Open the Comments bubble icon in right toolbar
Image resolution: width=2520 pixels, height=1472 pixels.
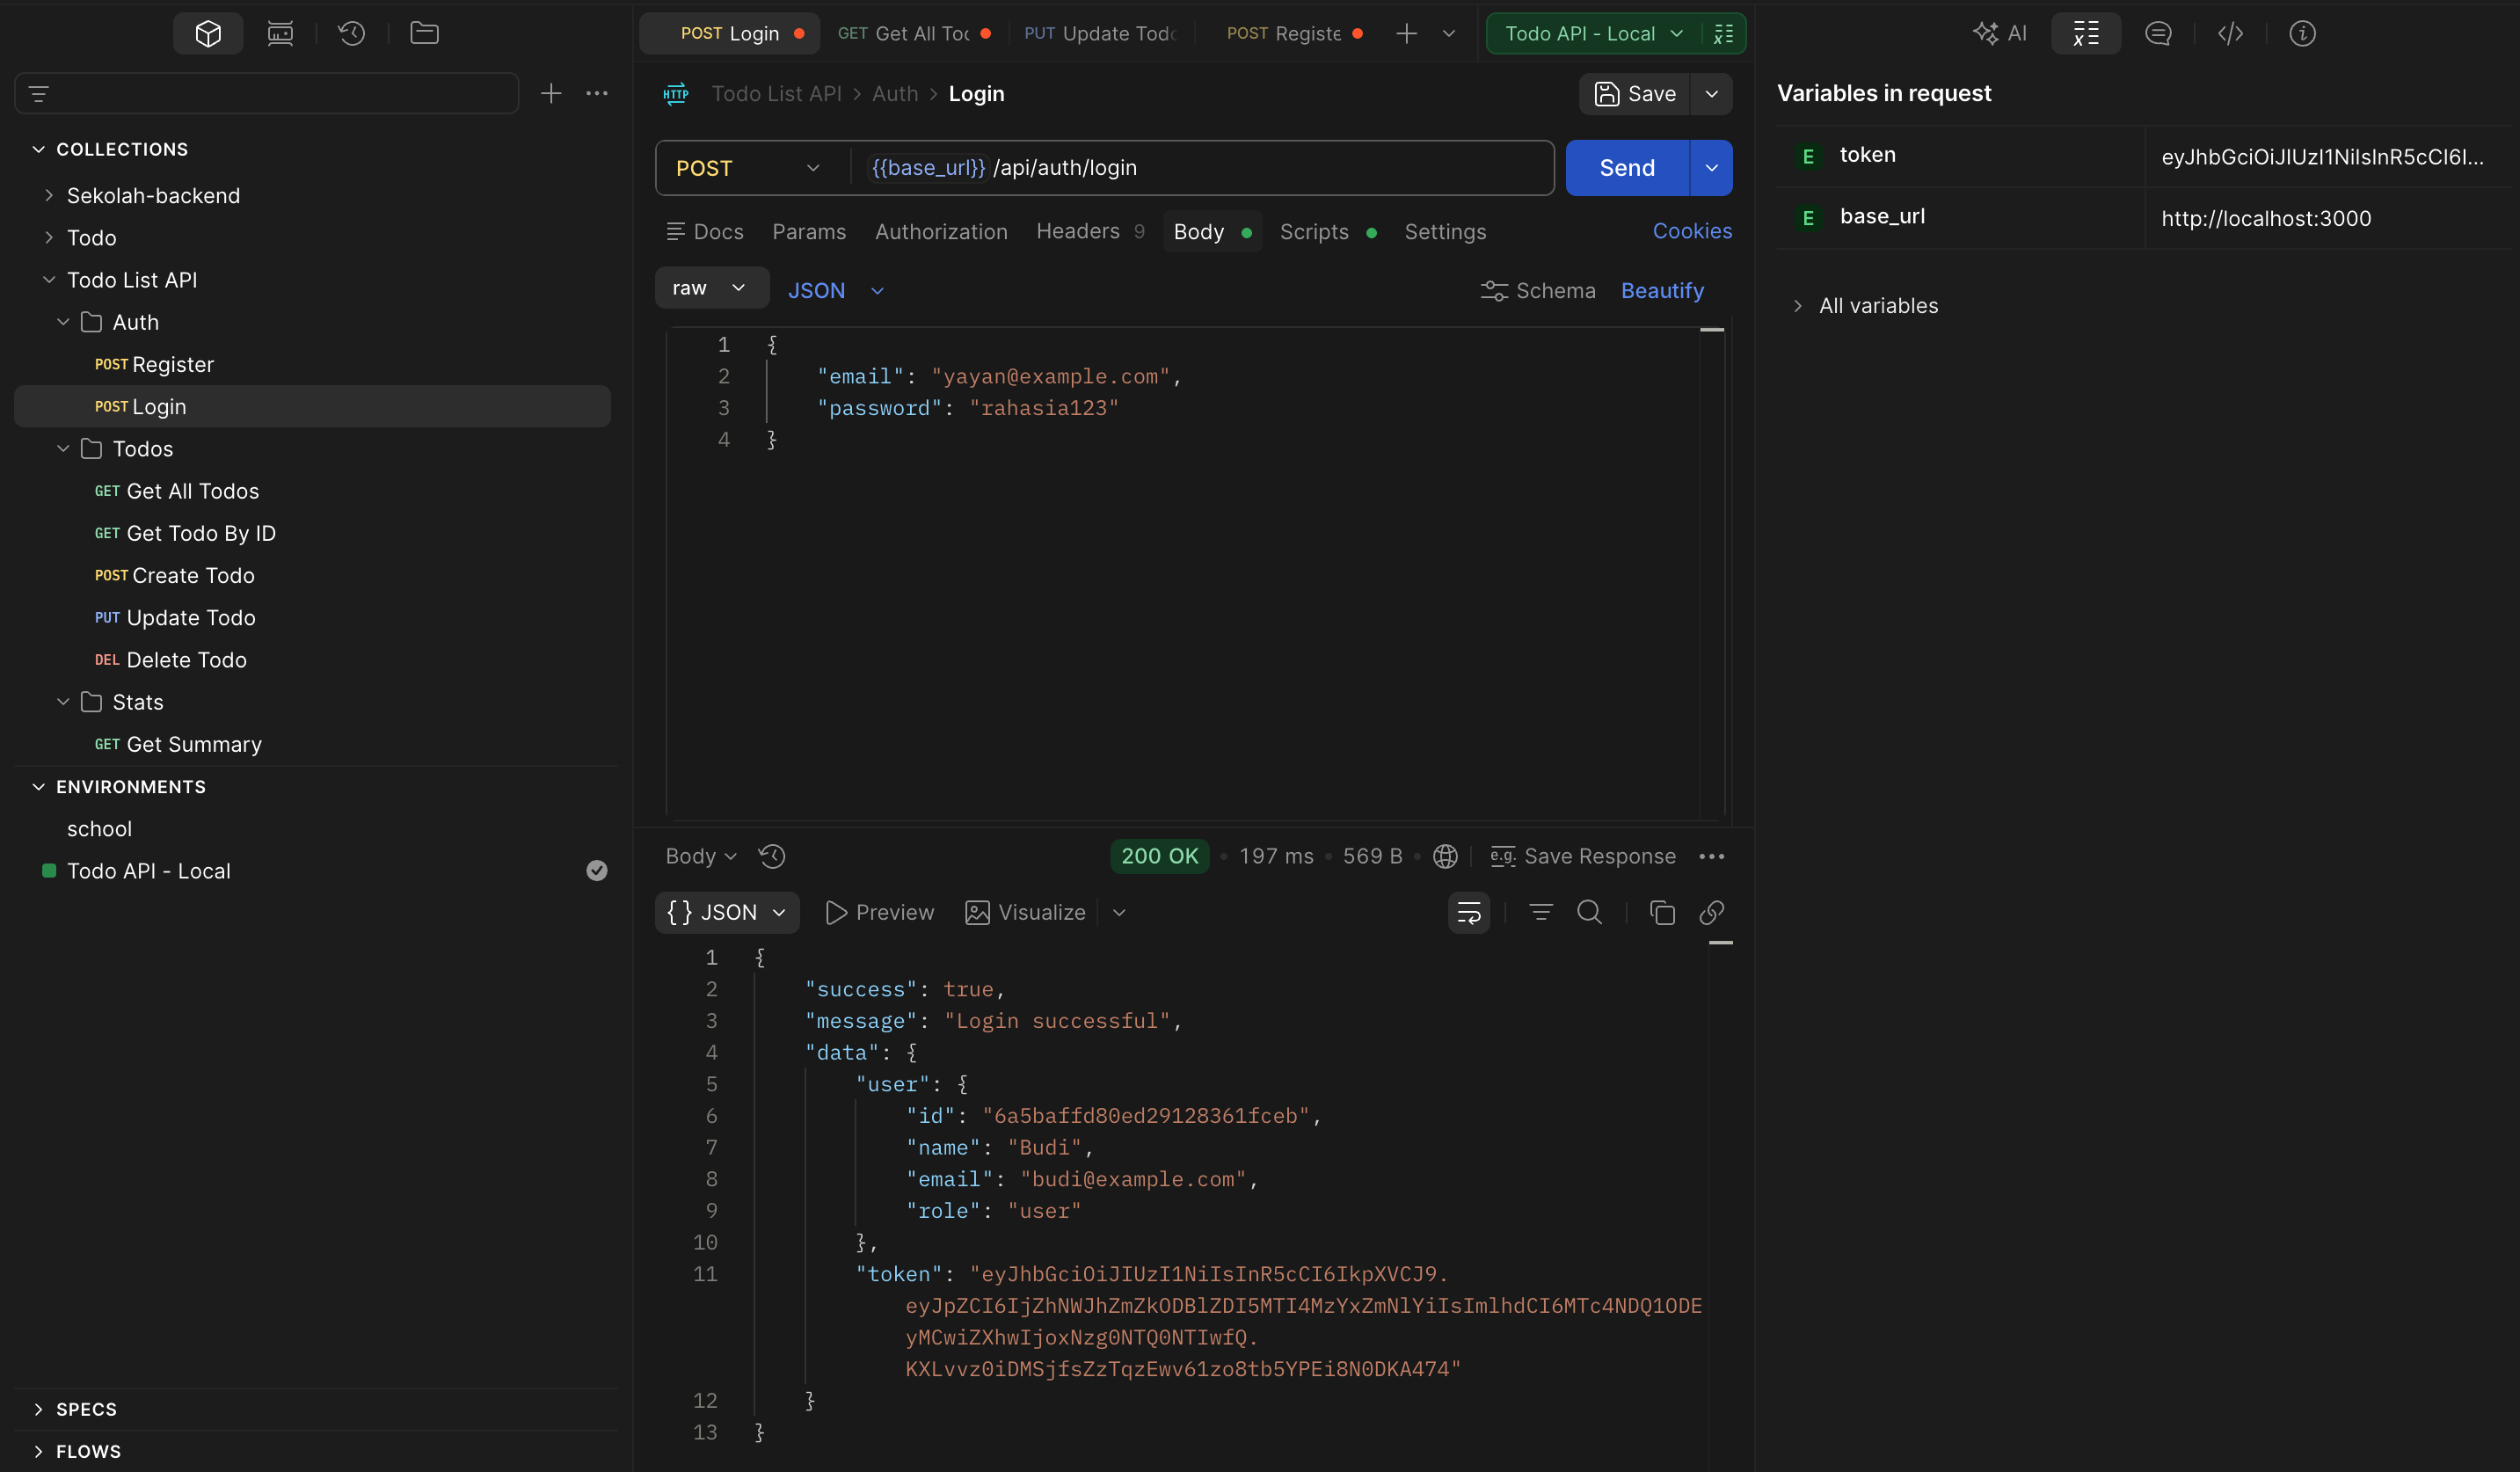click(x=2158, y=33)
